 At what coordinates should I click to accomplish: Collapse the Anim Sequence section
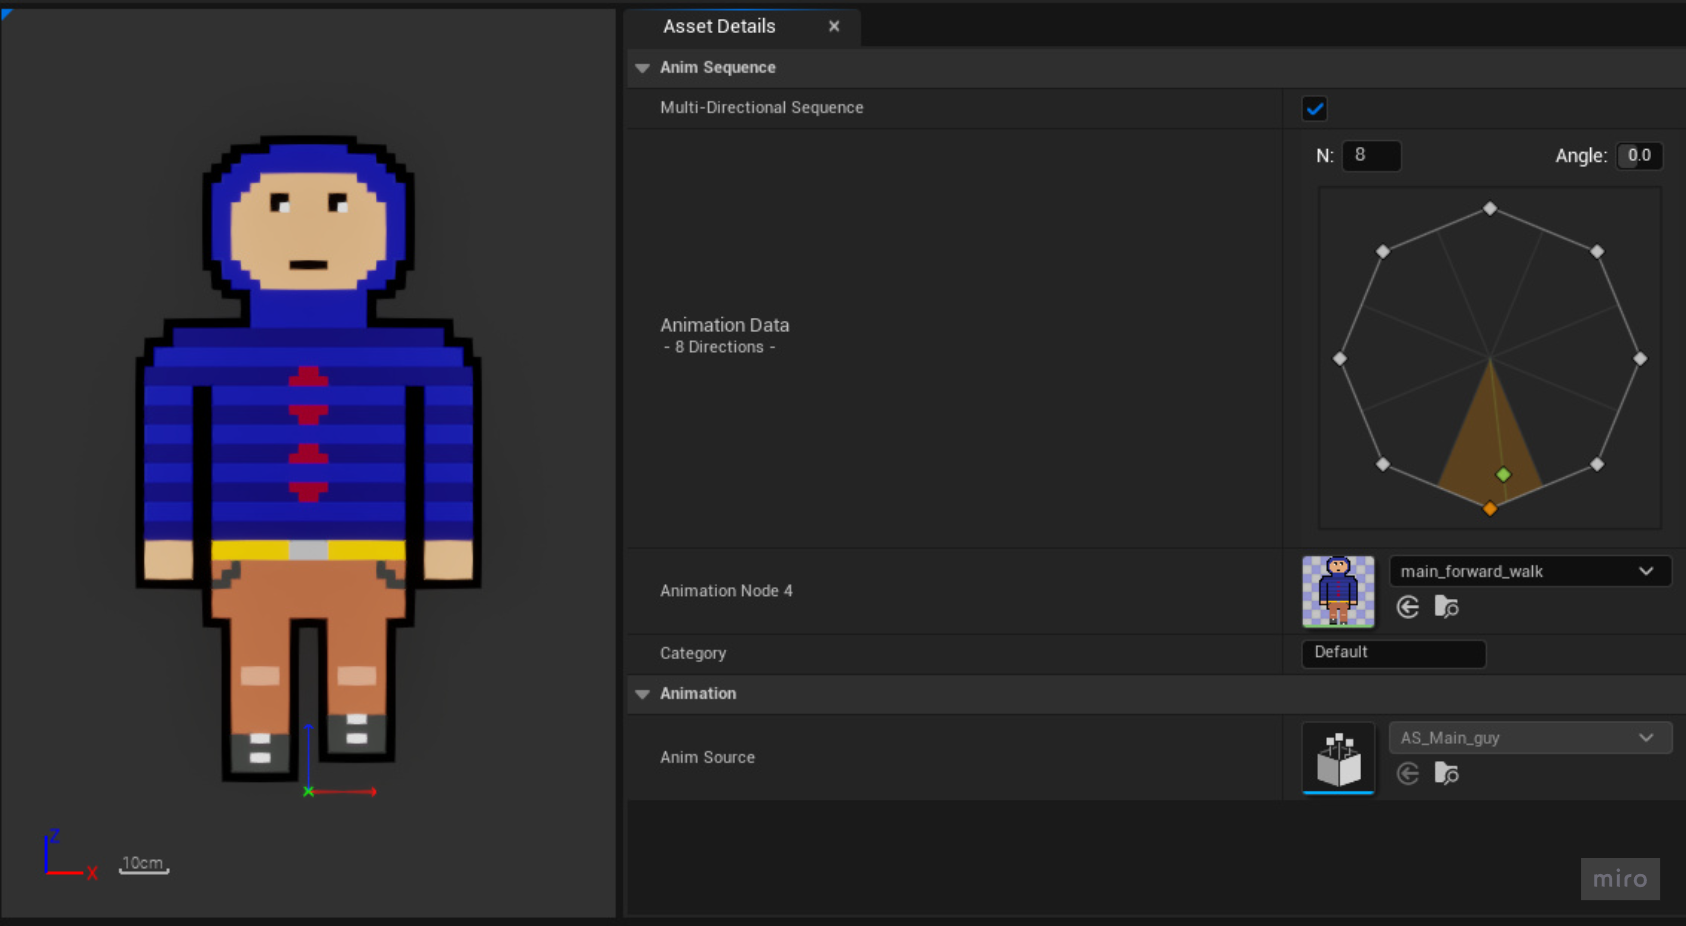coord(643,68)
